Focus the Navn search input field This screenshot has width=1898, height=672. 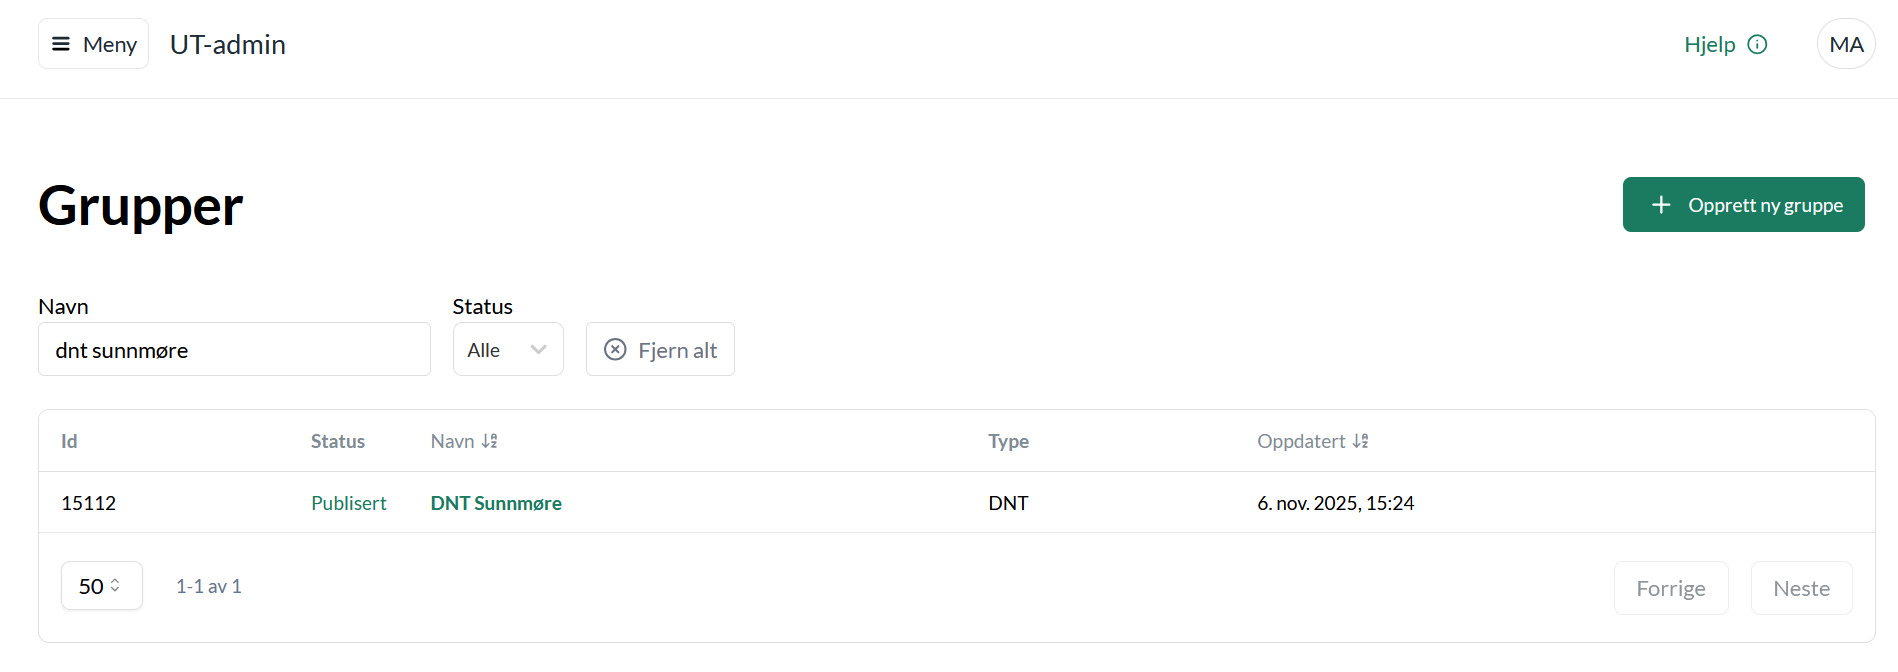(234, 350)
